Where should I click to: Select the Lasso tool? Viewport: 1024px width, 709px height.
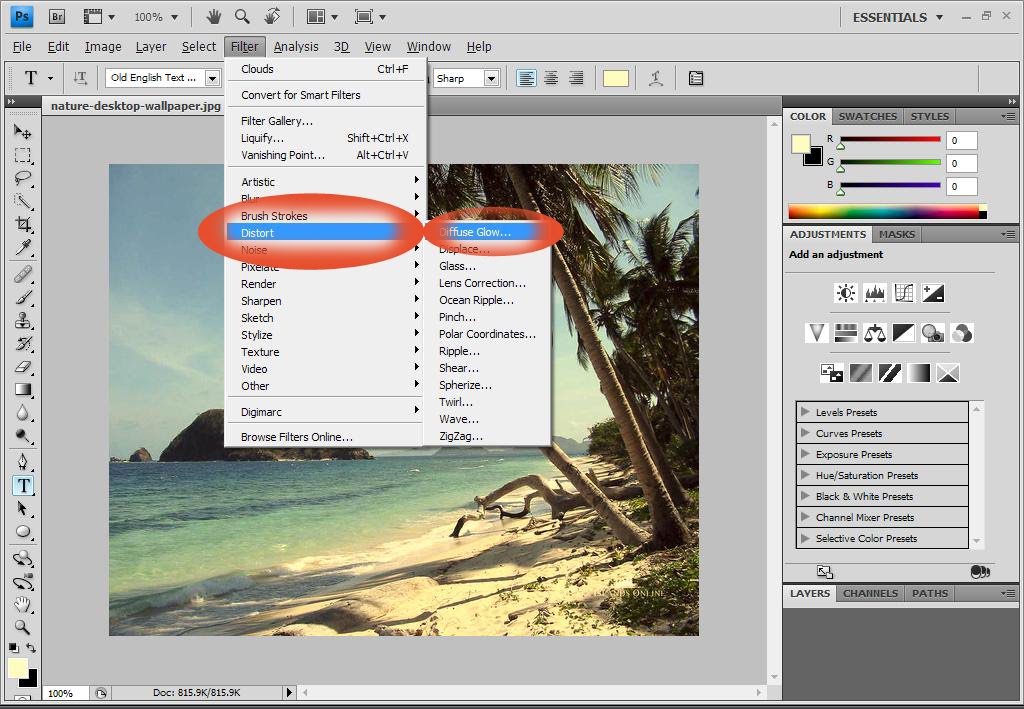click(x=23, y=178)
